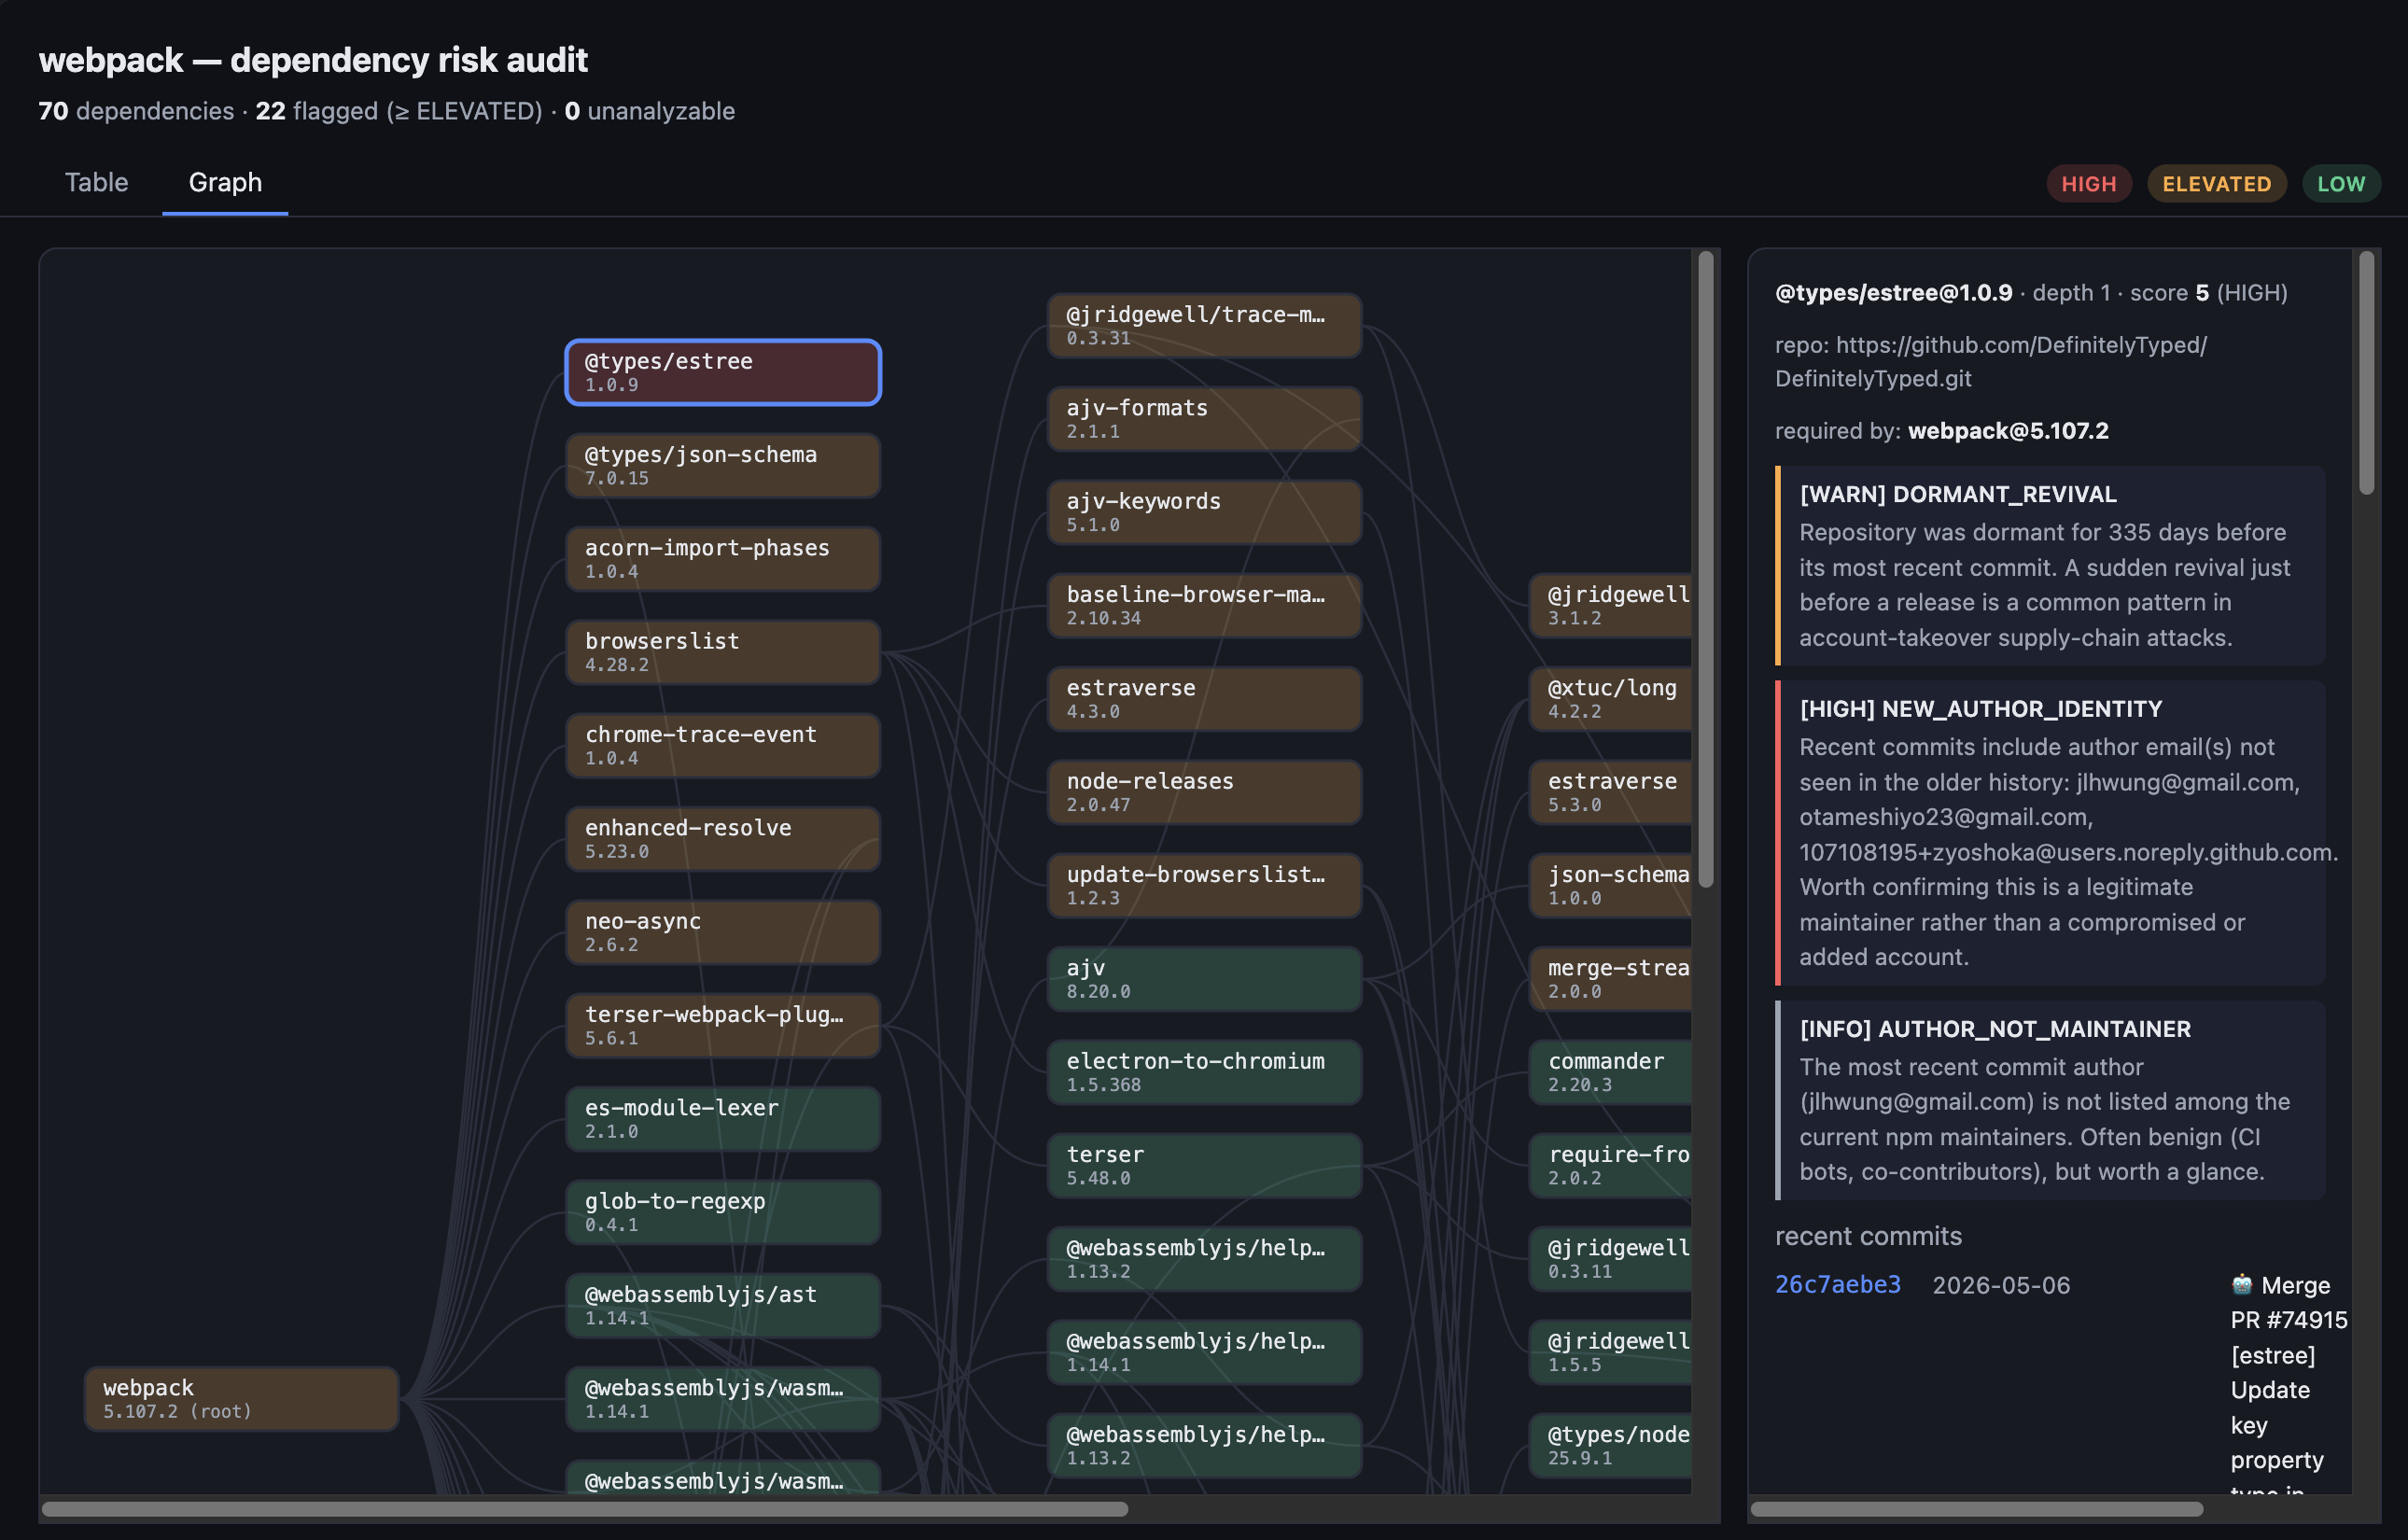2408x1540 pixels.
Task: Click the ajv 8.20.0 node
Action: [1204, 978]
